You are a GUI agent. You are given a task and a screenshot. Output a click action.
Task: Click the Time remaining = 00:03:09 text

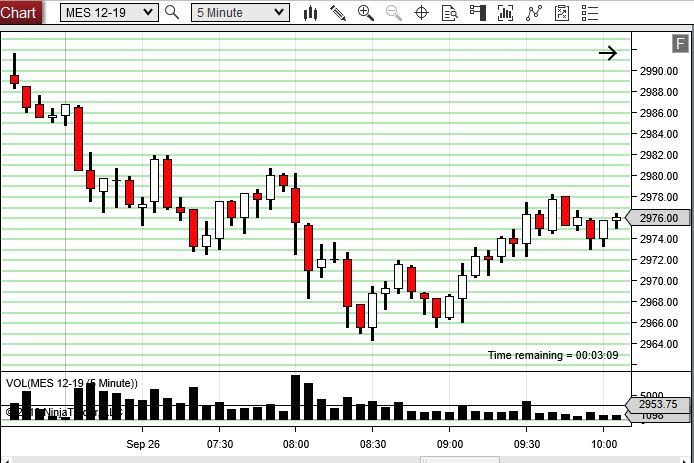553,355
